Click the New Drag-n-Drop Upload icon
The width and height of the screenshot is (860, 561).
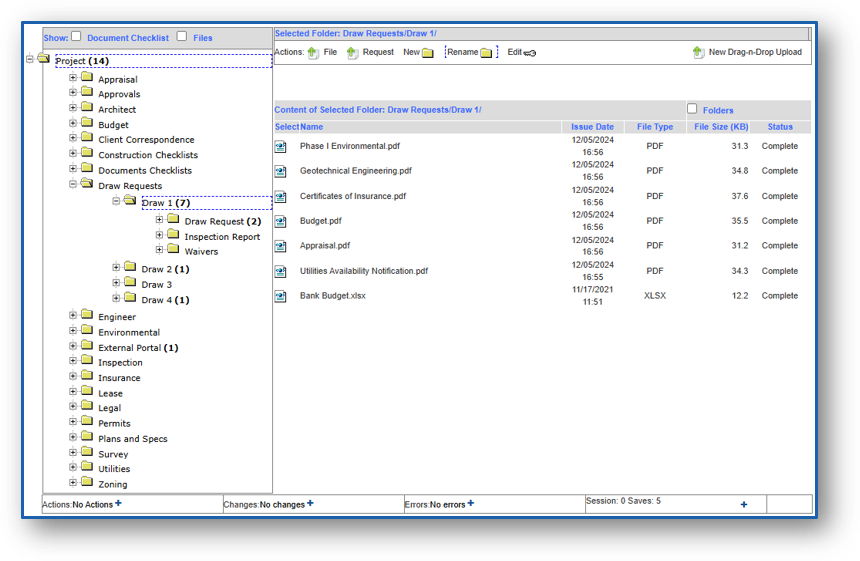(698, 53)
